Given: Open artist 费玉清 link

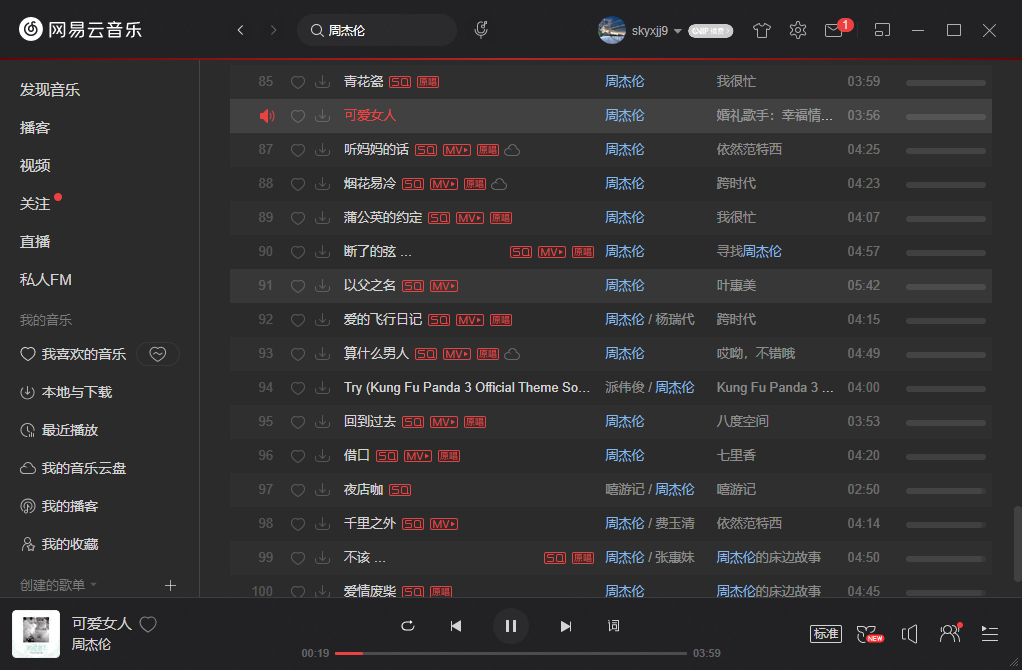Looking at the screenshot, I should (675, 523).
